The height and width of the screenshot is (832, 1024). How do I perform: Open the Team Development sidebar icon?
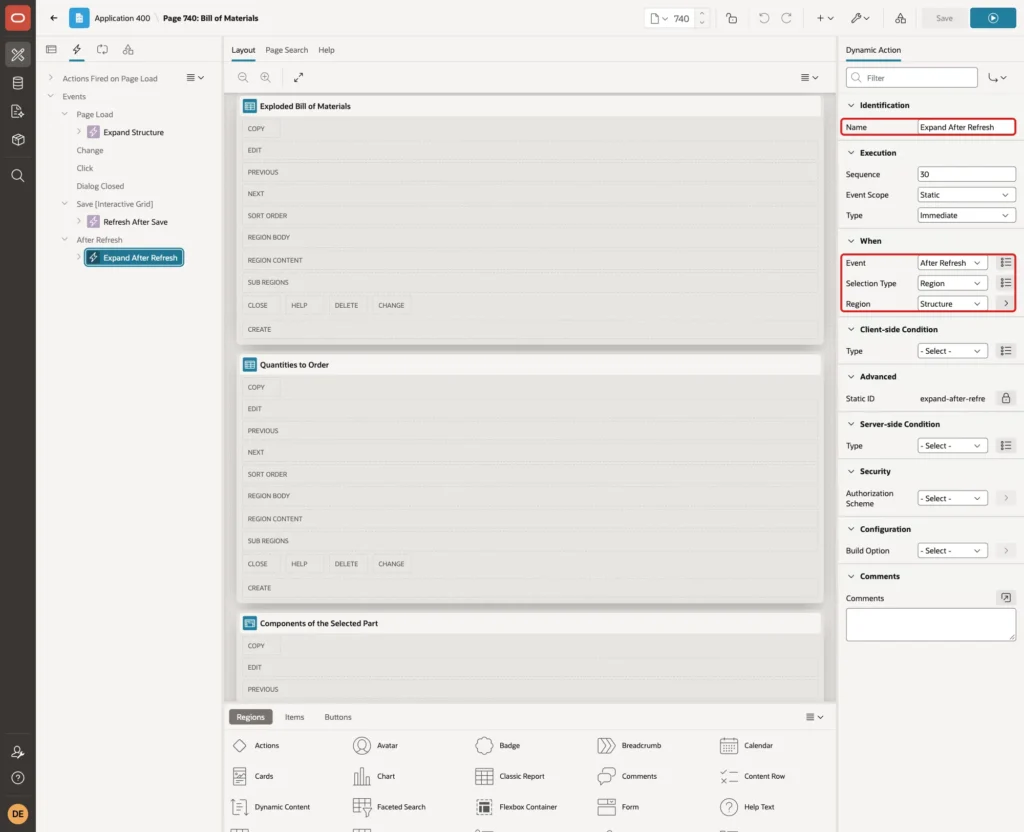tap(18, 112)
